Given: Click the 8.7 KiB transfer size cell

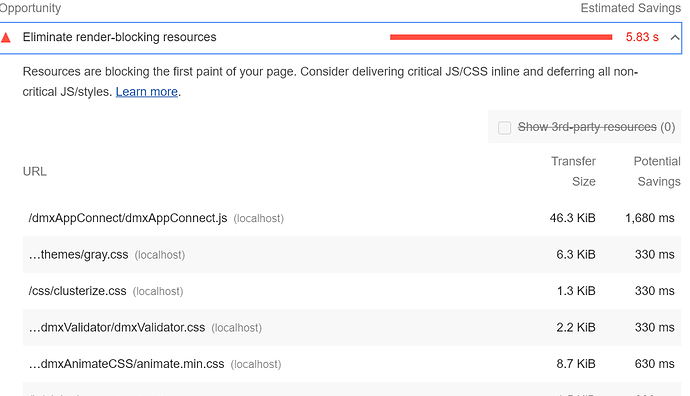Looking at the screenshot, I should pos(576,364).
